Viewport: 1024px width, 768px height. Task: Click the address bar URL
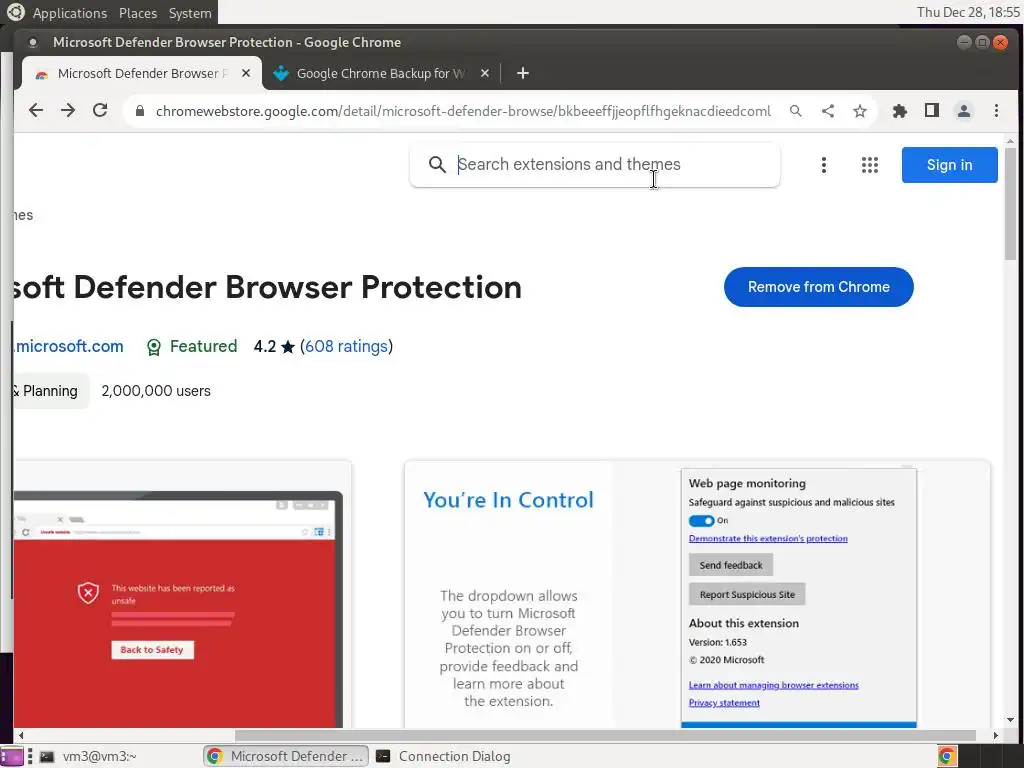463,111
